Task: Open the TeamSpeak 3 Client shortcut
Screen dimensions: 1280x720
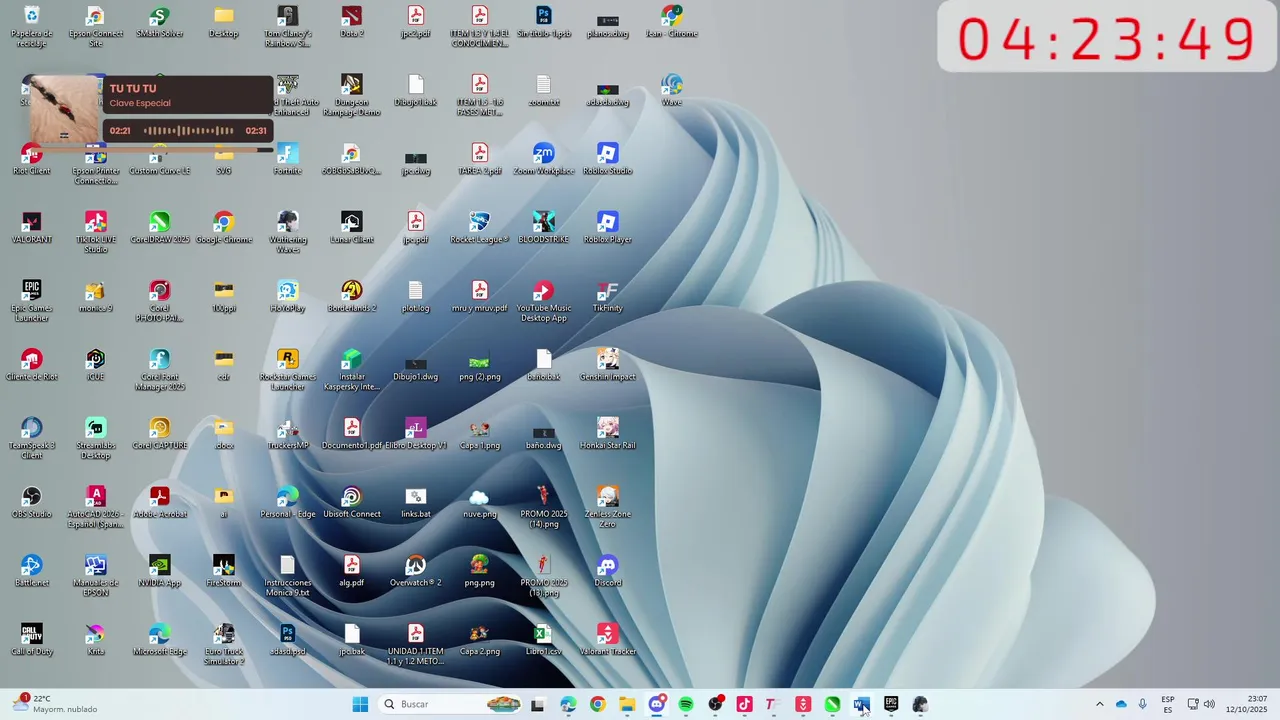Action: click(32, 438)
